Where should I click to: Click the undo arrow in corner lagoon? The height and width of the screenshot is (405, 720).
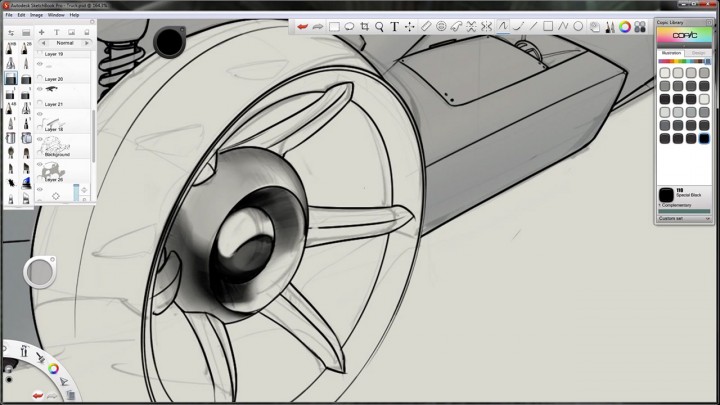click(38, 395)
